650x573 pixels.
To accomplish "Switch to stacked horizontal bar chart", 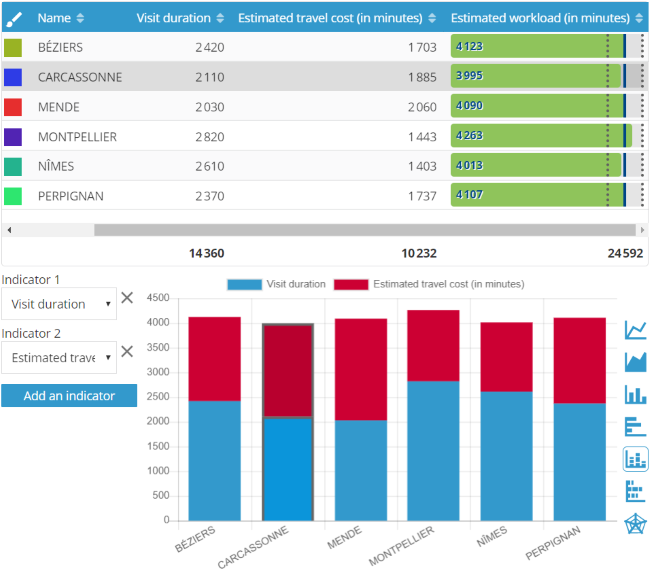I will click(635, 491).
